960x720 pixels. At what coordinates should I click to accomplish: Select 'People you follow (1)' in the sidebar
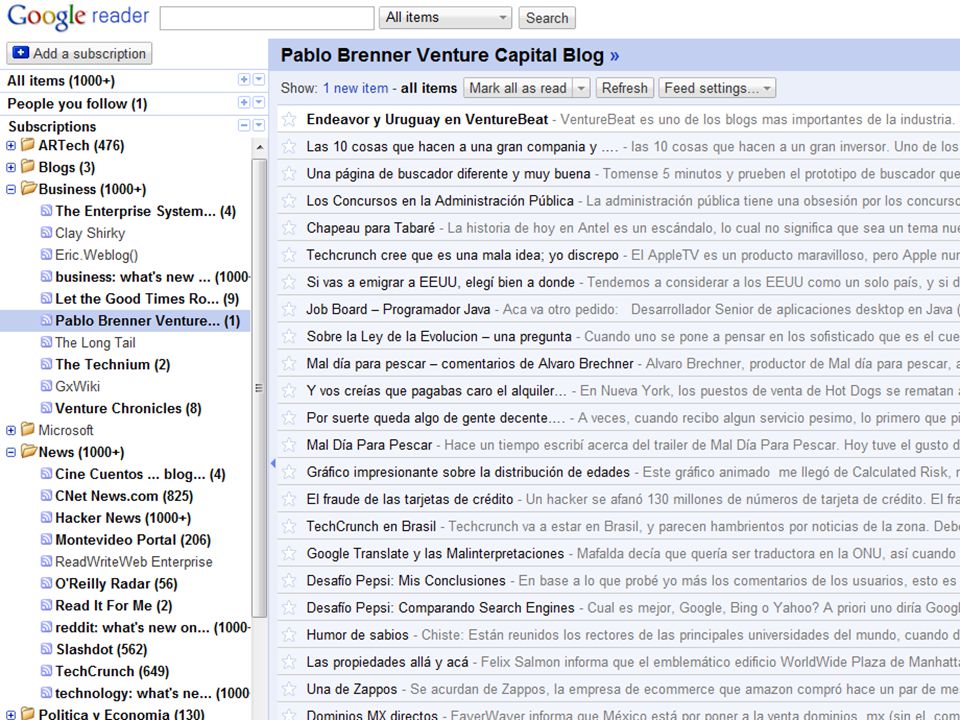[x=77, y=103]
